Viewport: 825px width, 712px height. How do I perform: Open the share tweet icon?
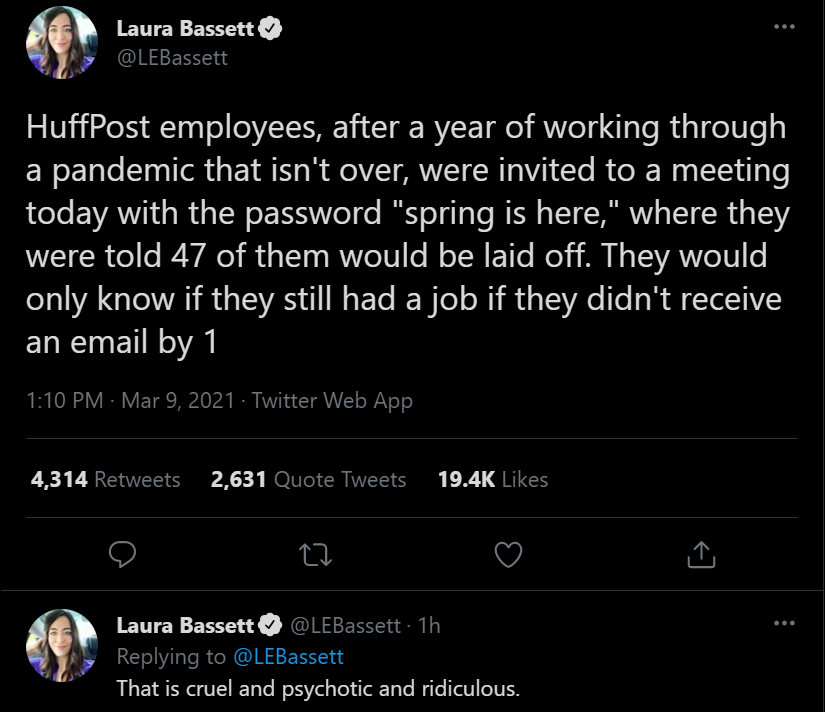pos(702,553)
